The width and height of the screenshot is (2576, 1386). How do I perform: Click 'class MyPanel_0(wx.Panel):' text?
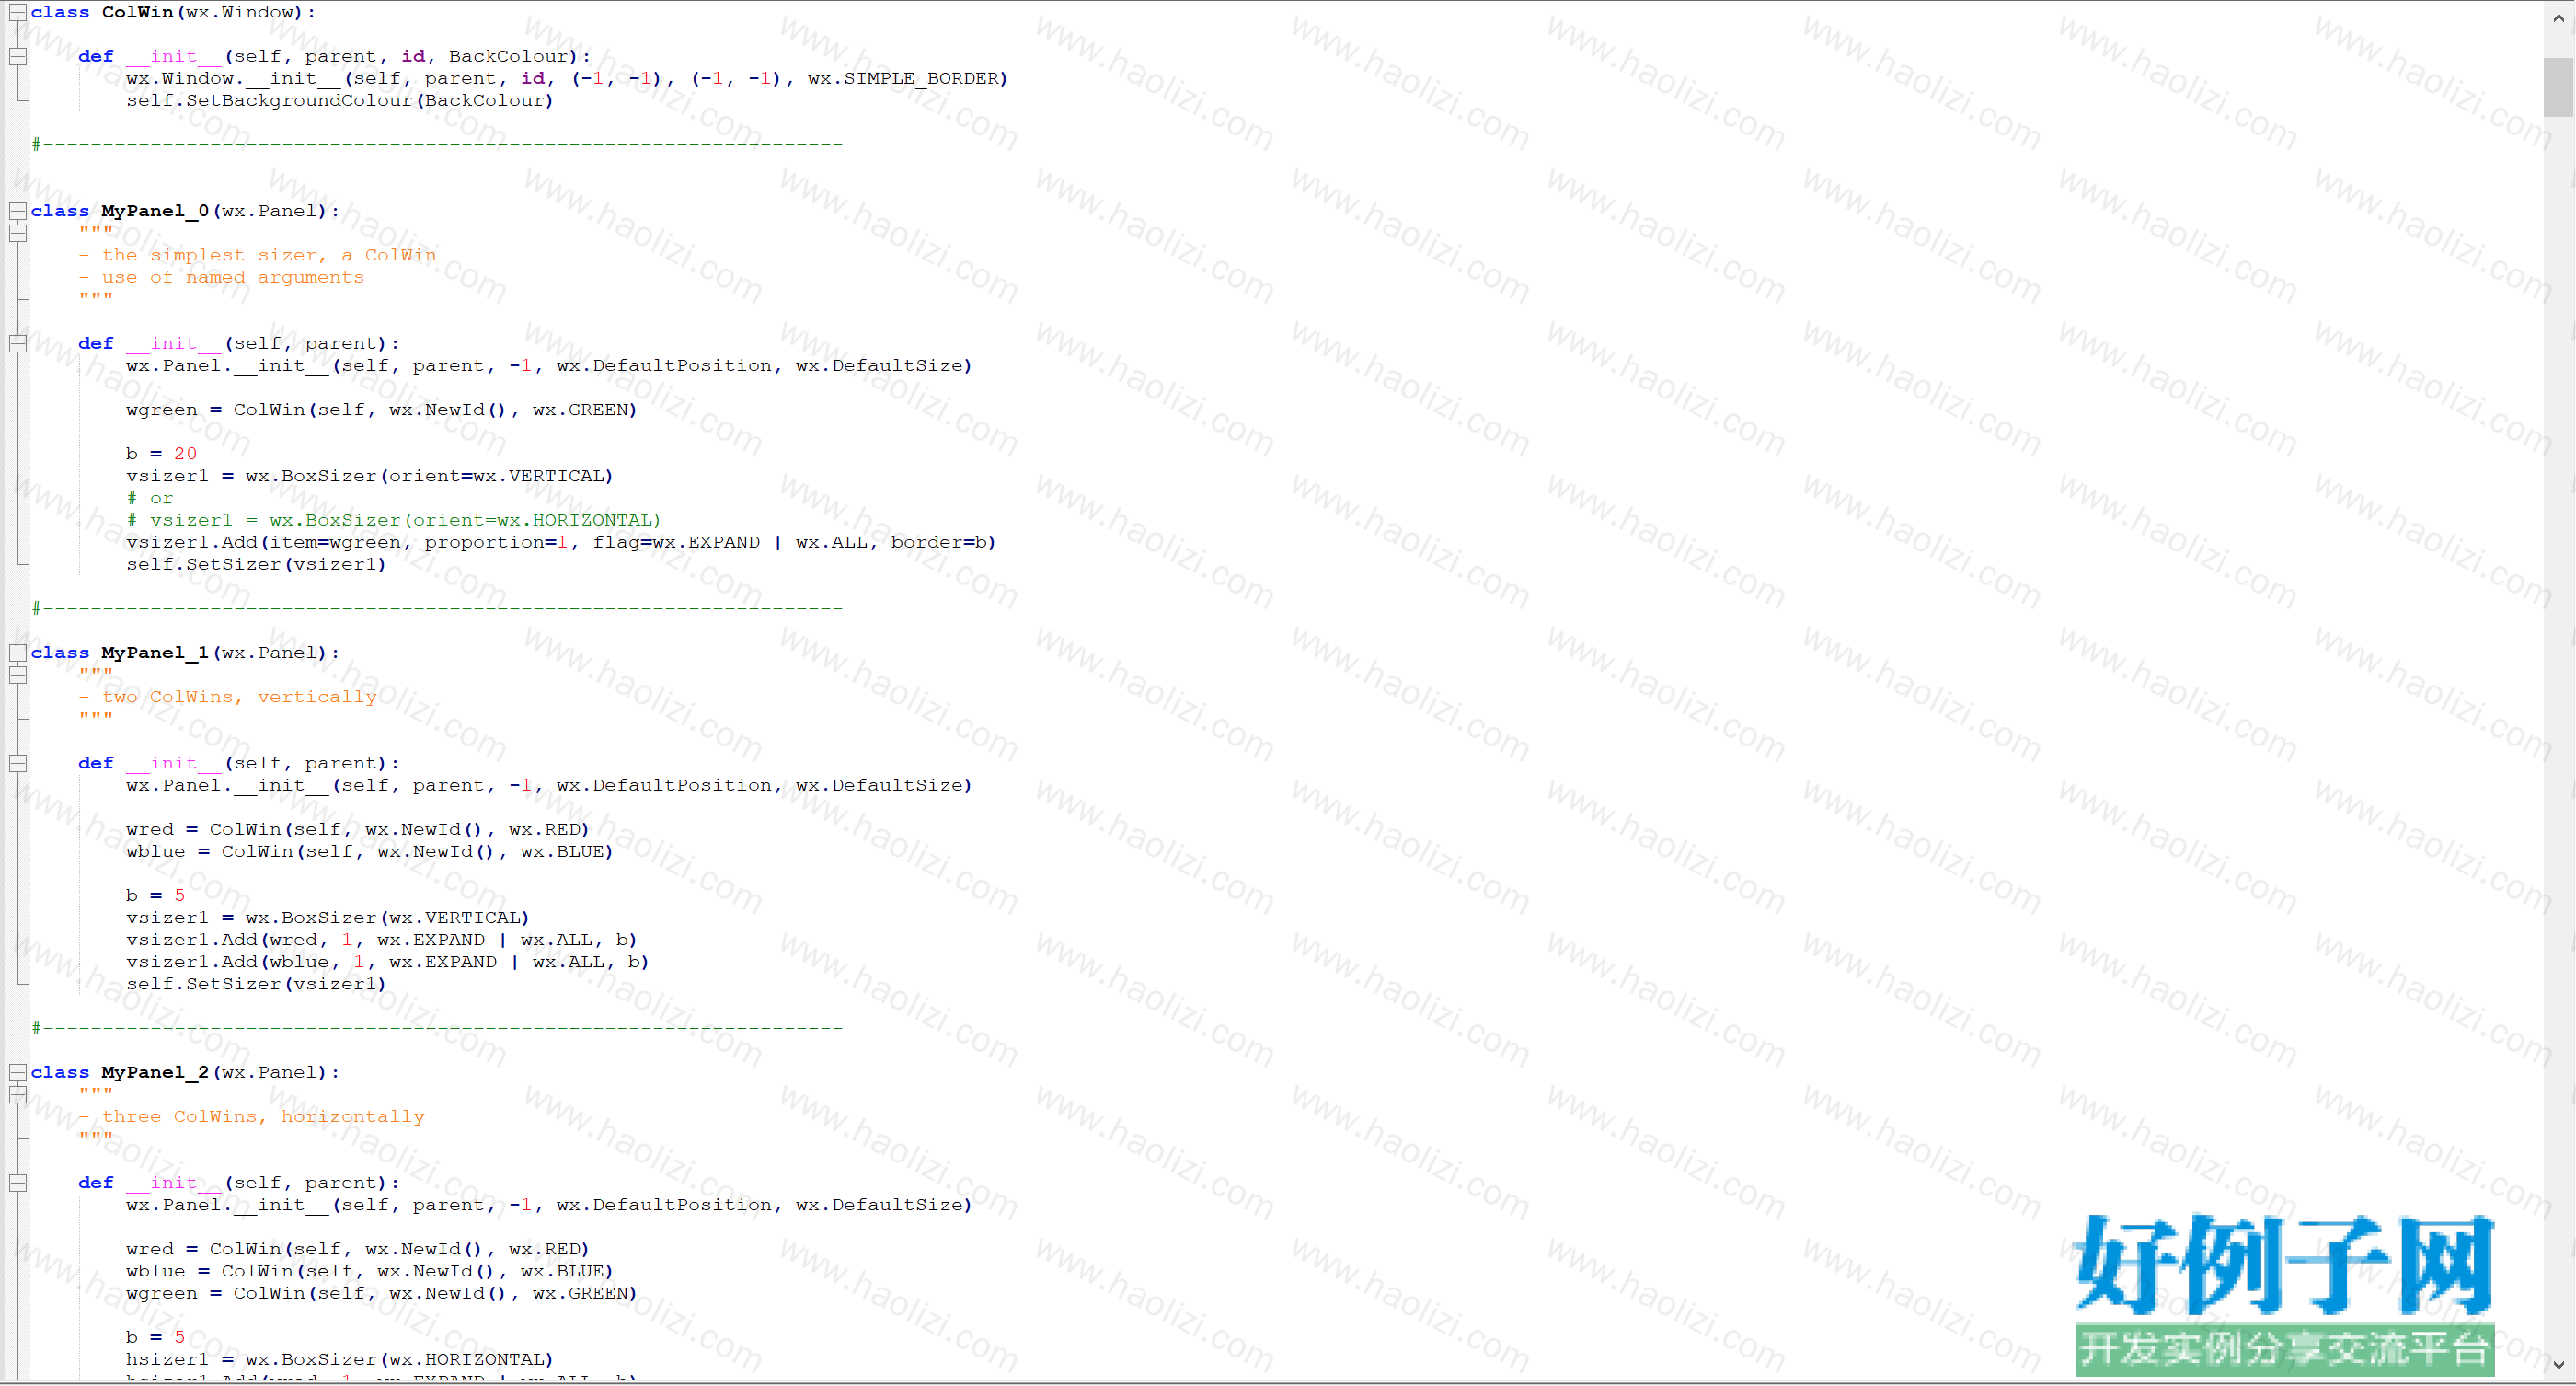(x=185, y=211)
